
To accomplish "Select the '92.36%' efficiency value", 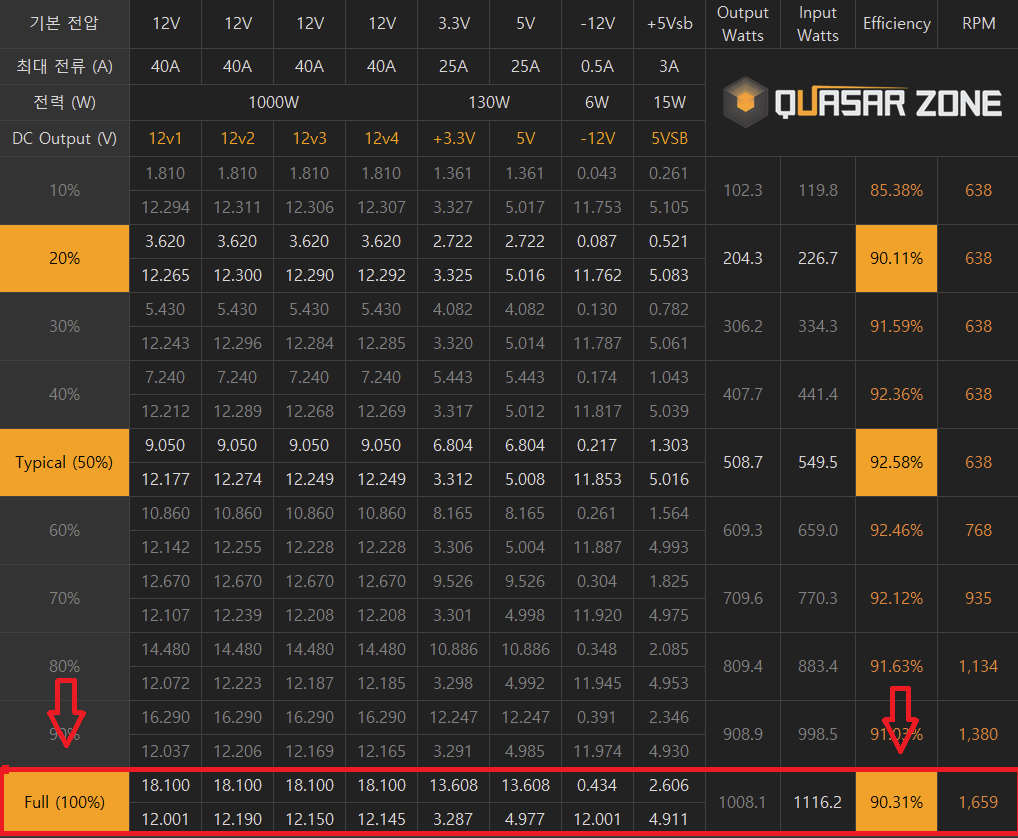I will (x=897, y=394).
